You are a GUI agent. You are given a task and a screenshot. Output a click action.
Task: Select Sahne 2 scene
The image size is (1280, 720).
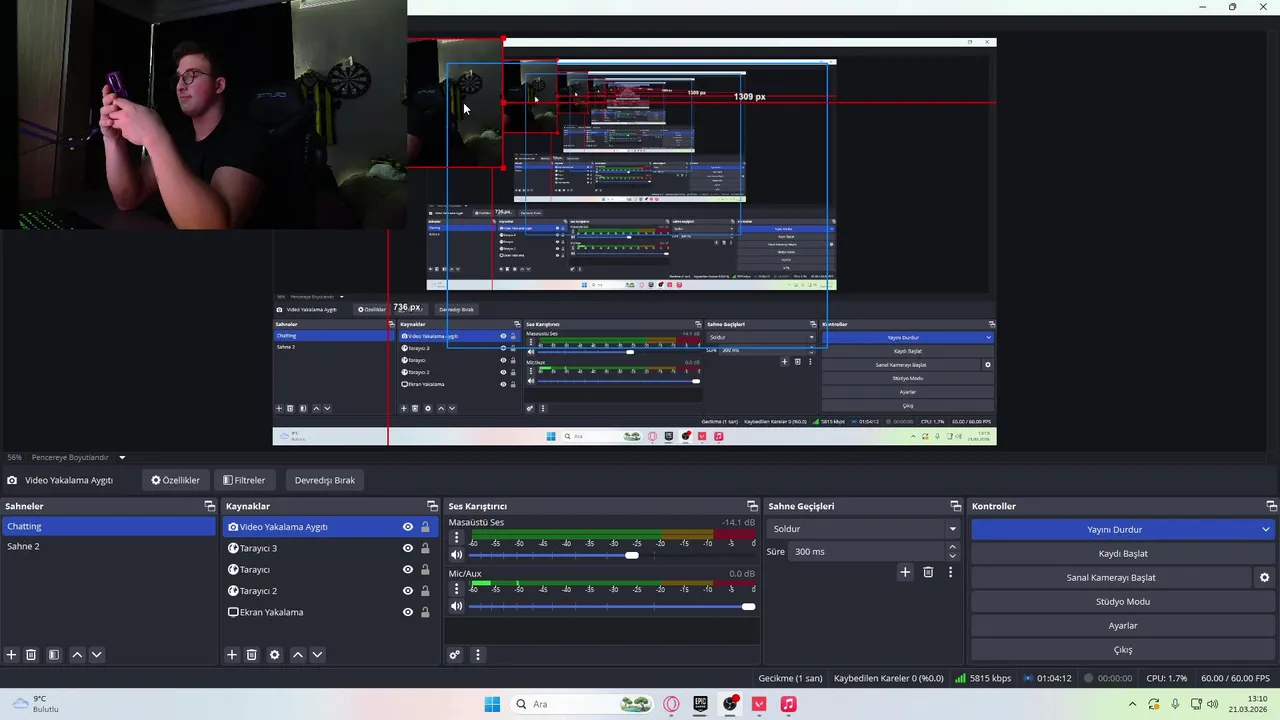click(108, 546)
